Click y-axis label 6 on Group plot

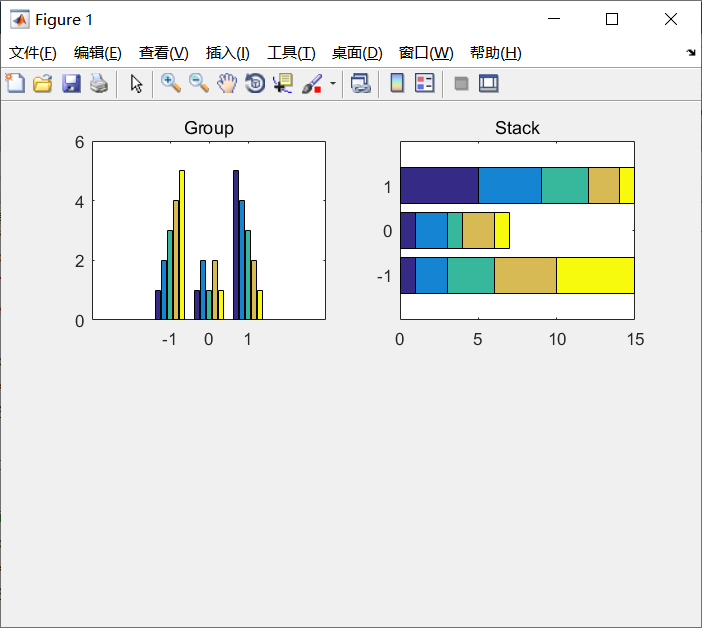(79, 142)
